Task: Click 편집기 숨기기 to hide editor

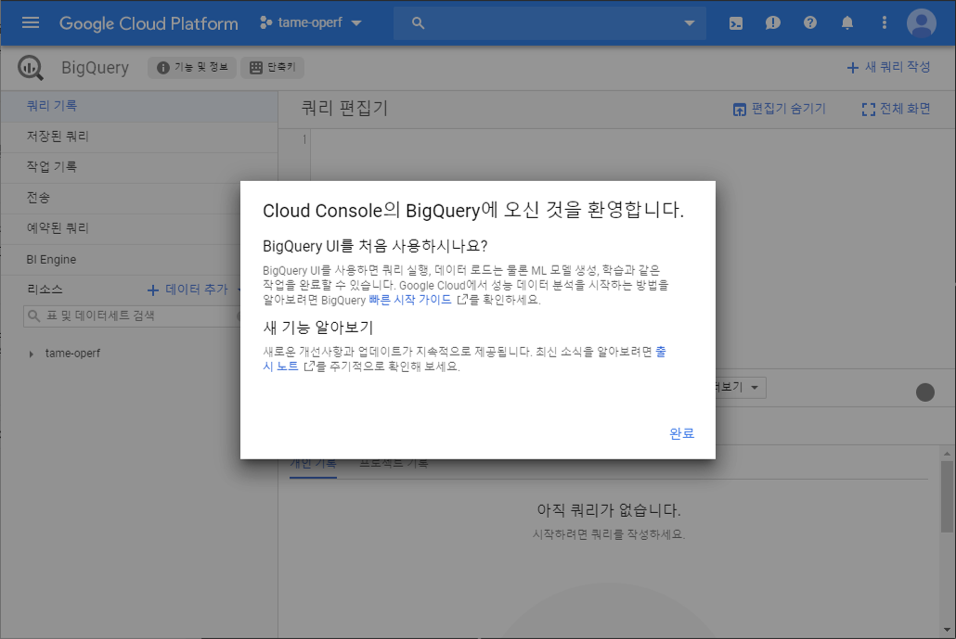Action: (779, 109)
